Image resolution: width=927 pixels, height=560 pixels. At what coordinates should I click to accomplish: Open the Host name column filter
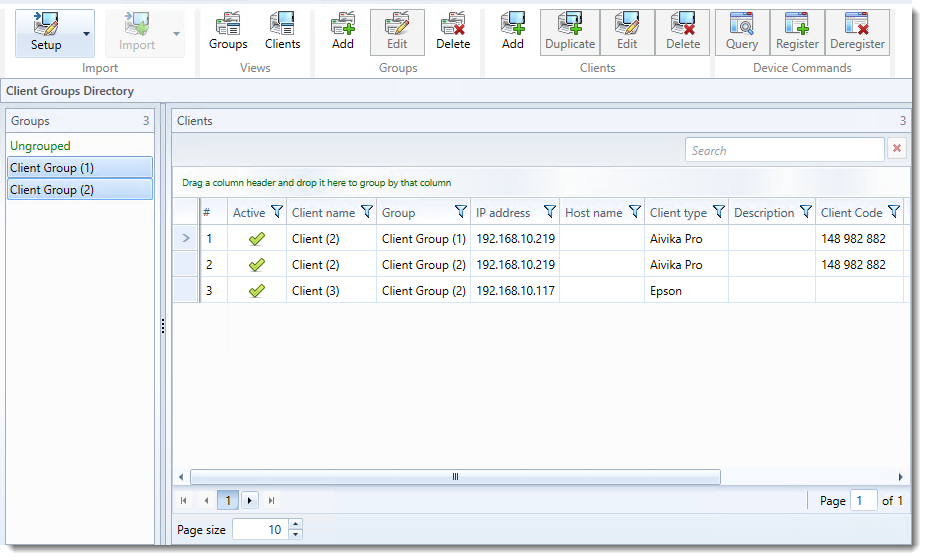(635, 212)
